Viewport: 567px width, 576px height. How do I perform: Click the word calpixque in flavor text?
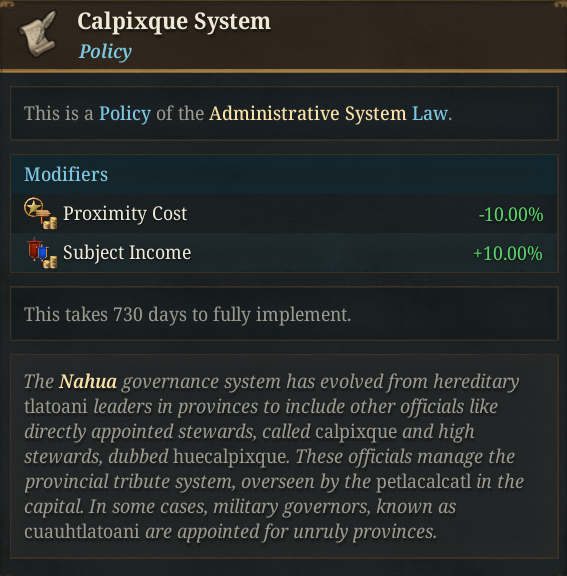click(356, 432)
